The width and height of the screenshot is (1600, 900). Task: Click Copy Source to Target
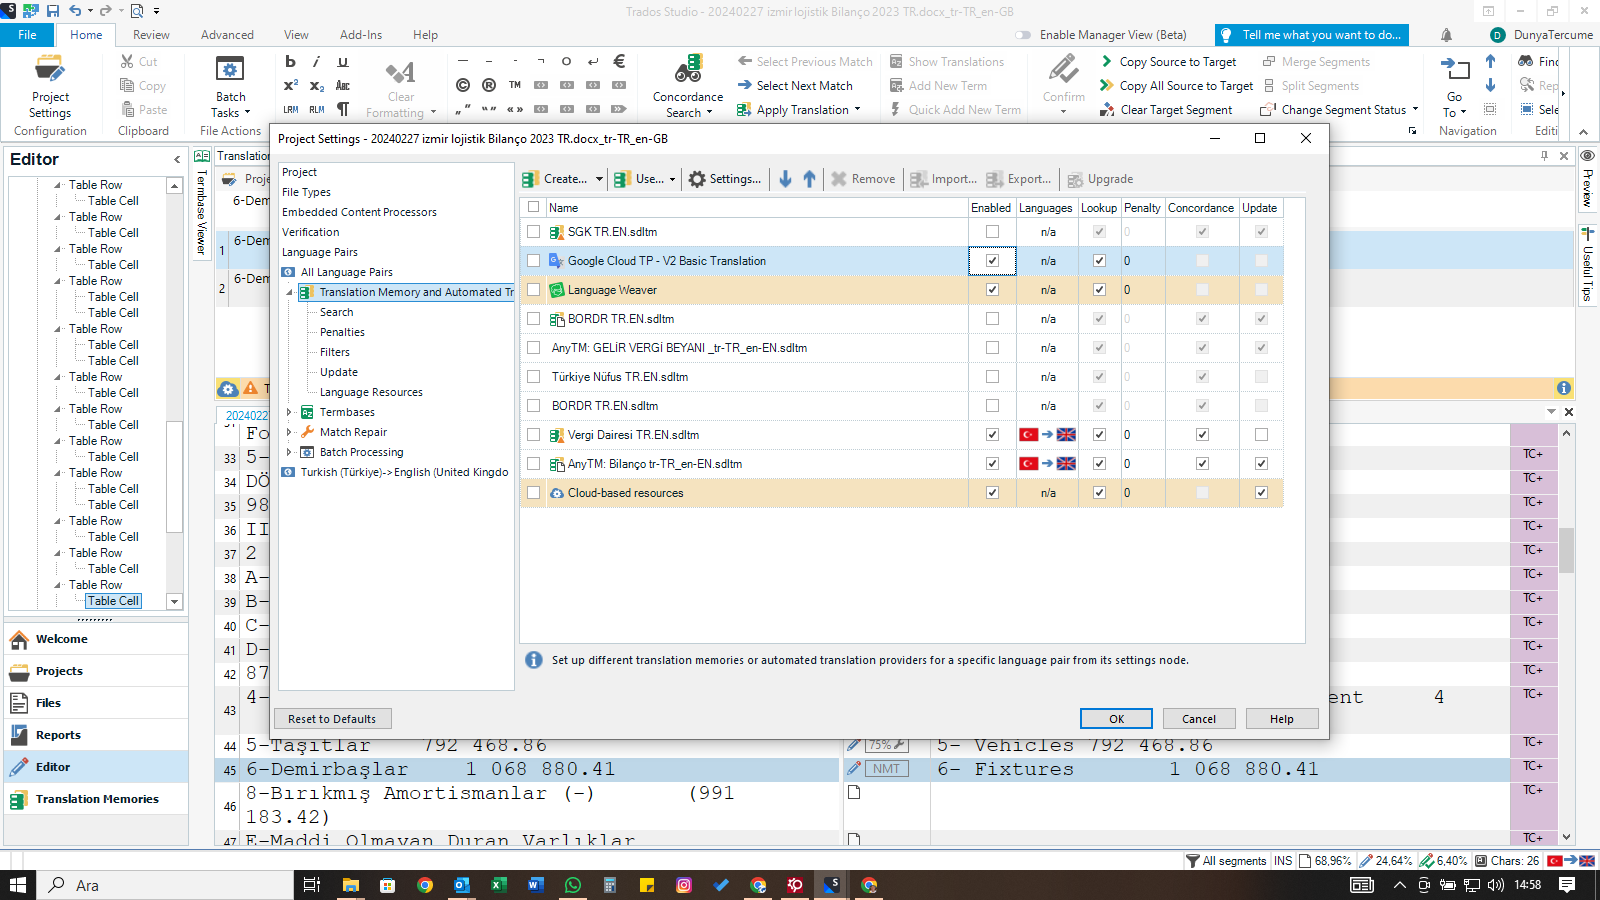(1168, 62)
